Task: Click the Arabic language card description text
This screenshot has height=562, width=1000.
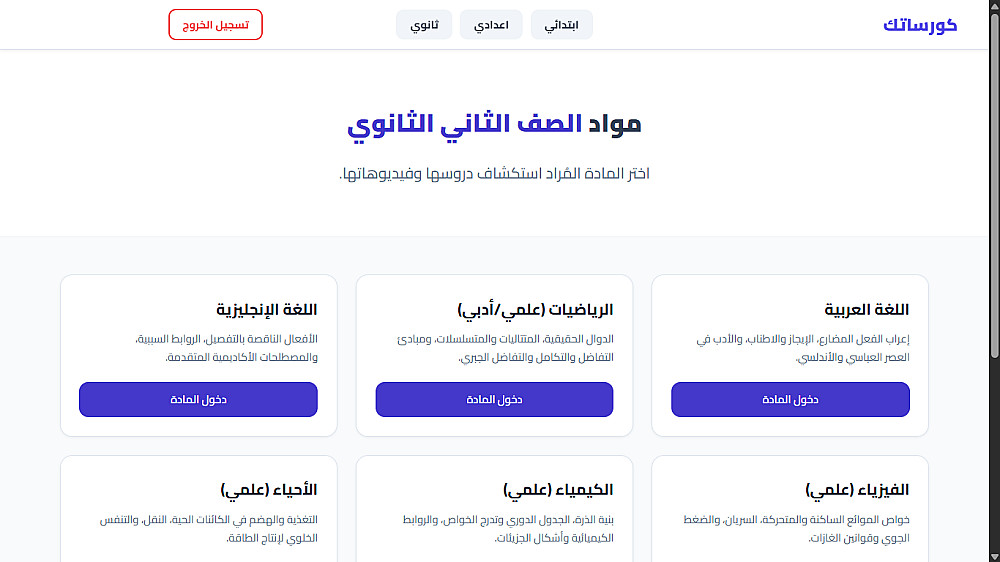Action: click(802, 348)
